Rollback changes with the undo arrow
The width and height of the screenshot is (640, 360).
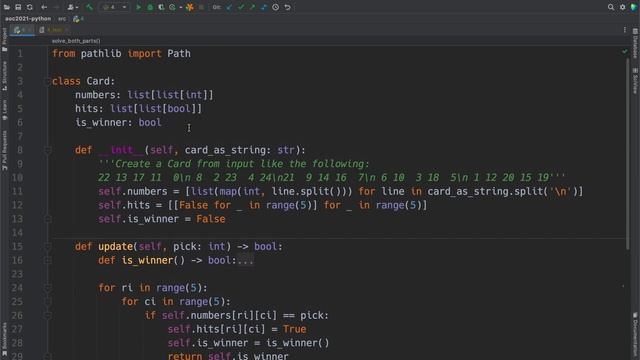pyautogui.click(x=287, y=7)
